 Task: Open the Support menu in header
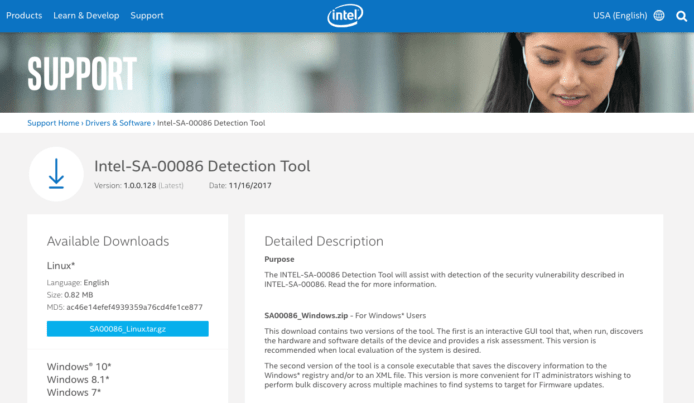point(147,16)
